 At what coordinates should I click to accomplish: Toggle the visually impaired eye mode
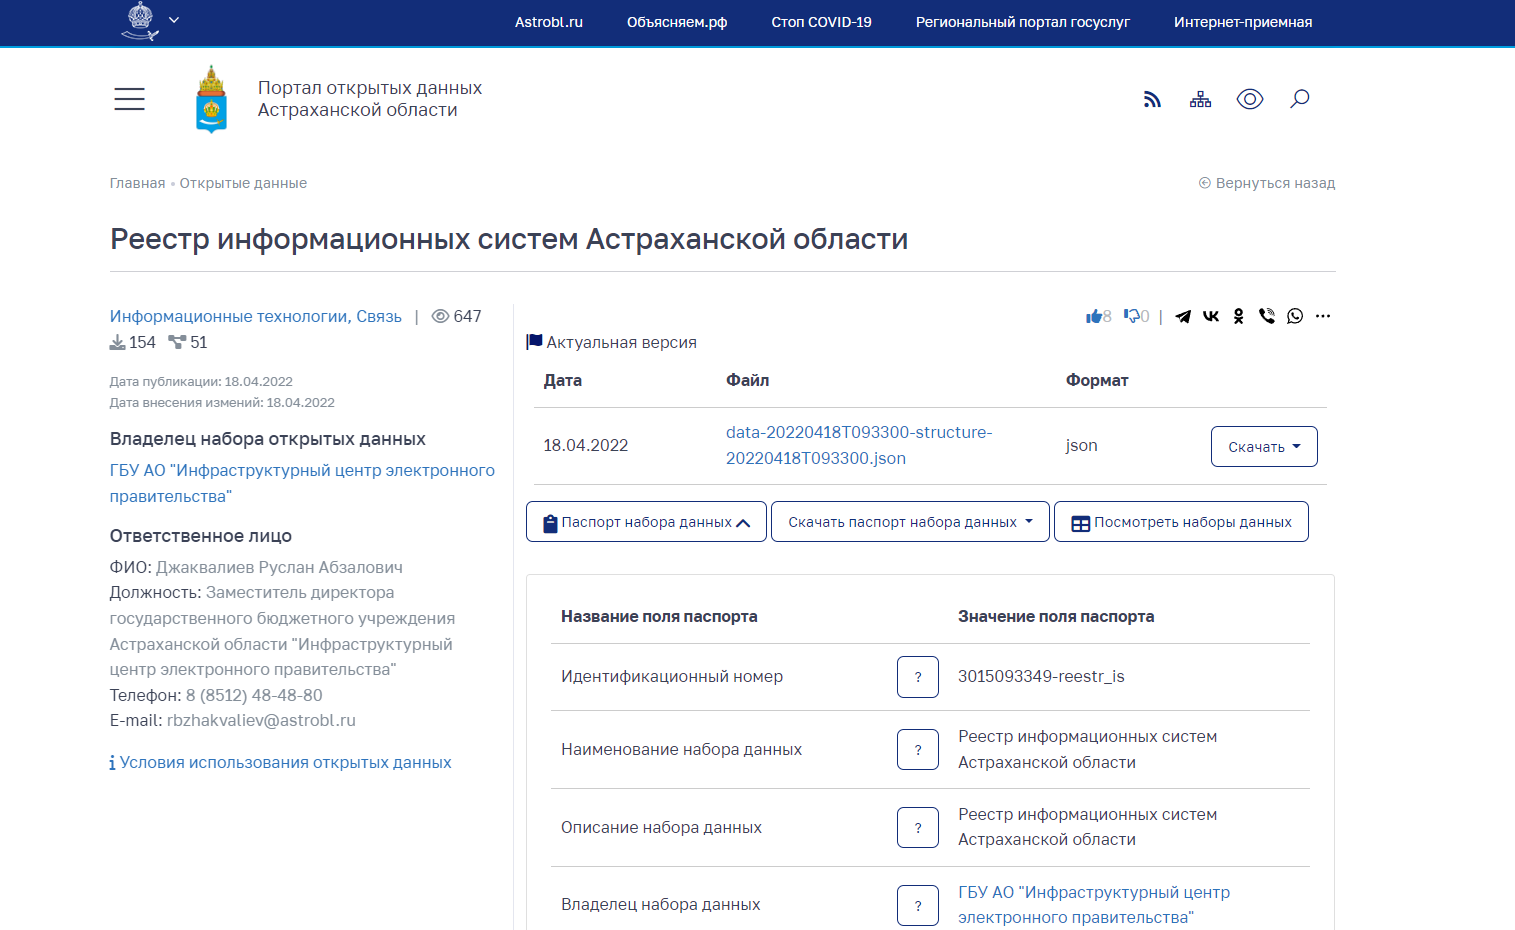(1250, 99)
